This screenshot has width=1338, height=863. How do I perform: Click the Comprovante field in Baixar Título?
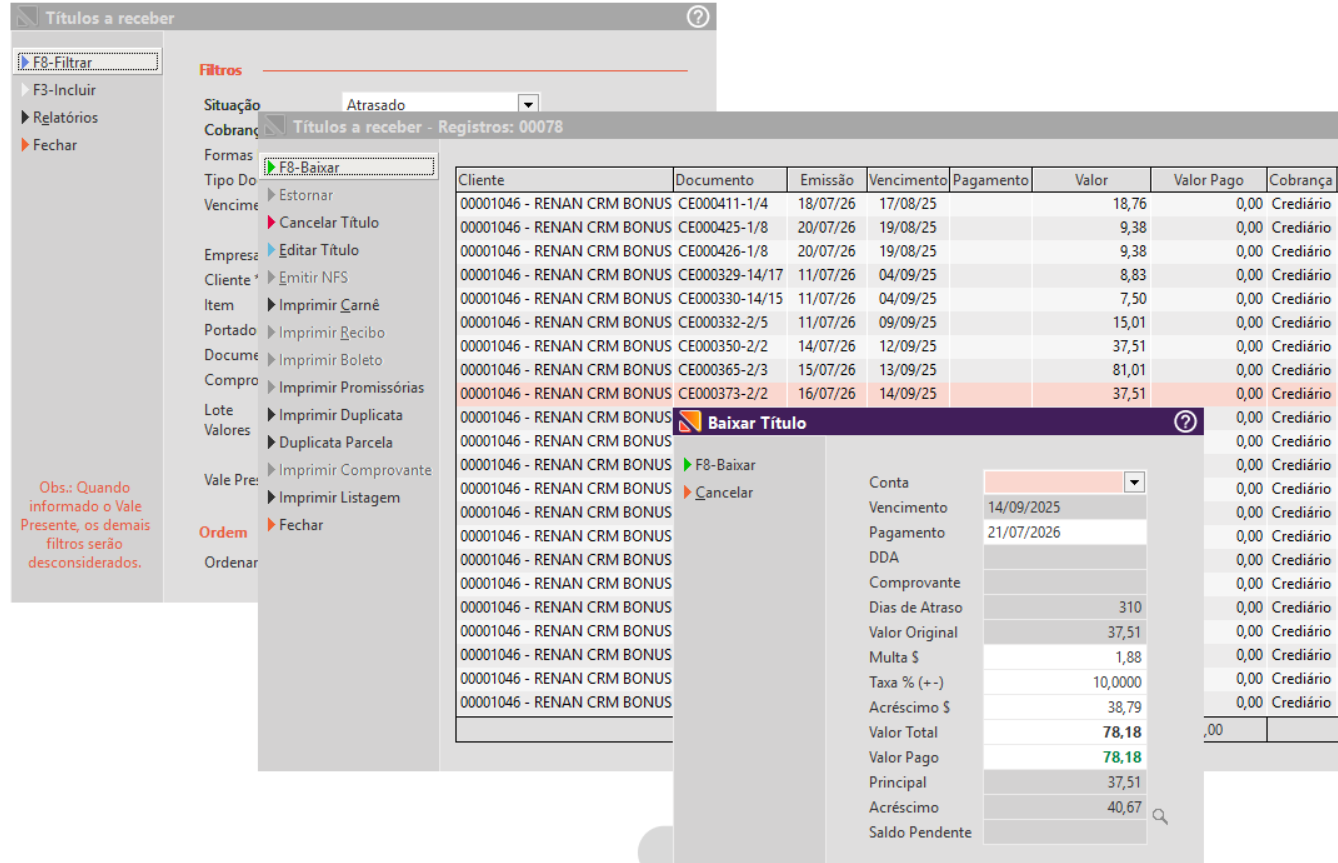coord(1065,582)
